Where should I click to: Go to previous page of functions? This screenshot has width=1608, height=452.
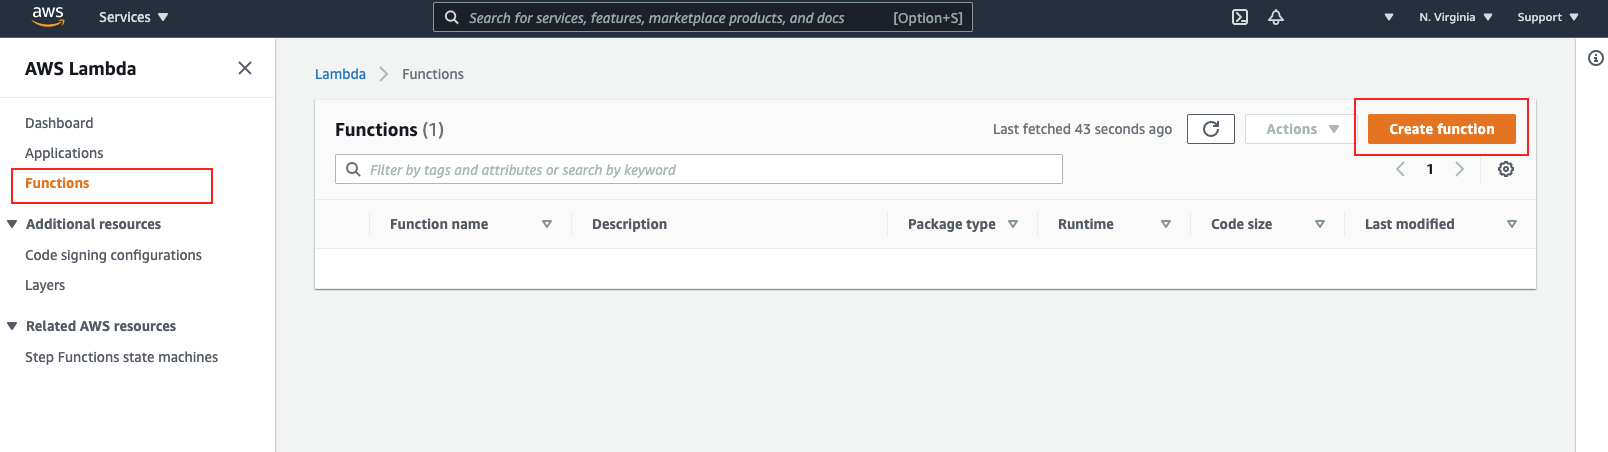1400,169
